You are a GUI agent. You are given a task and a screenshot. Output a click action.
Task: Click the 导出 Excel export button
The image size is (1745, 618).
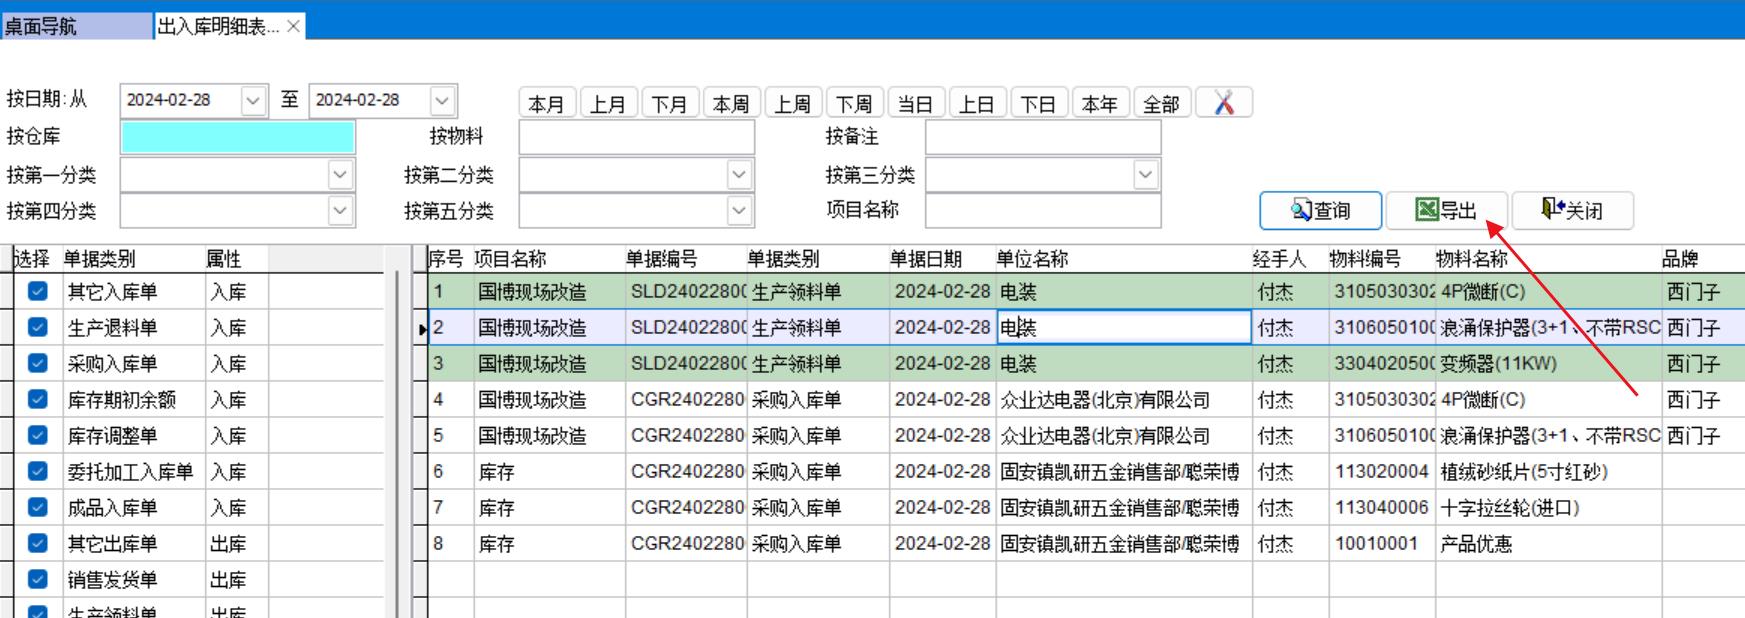click(1446, 210)
